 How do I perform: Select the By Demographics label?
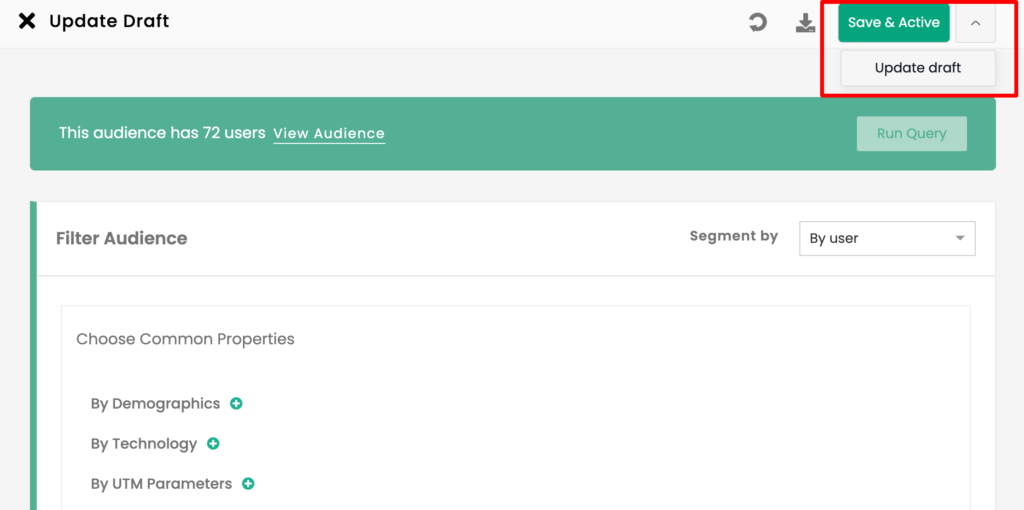[x=155, y=404]
